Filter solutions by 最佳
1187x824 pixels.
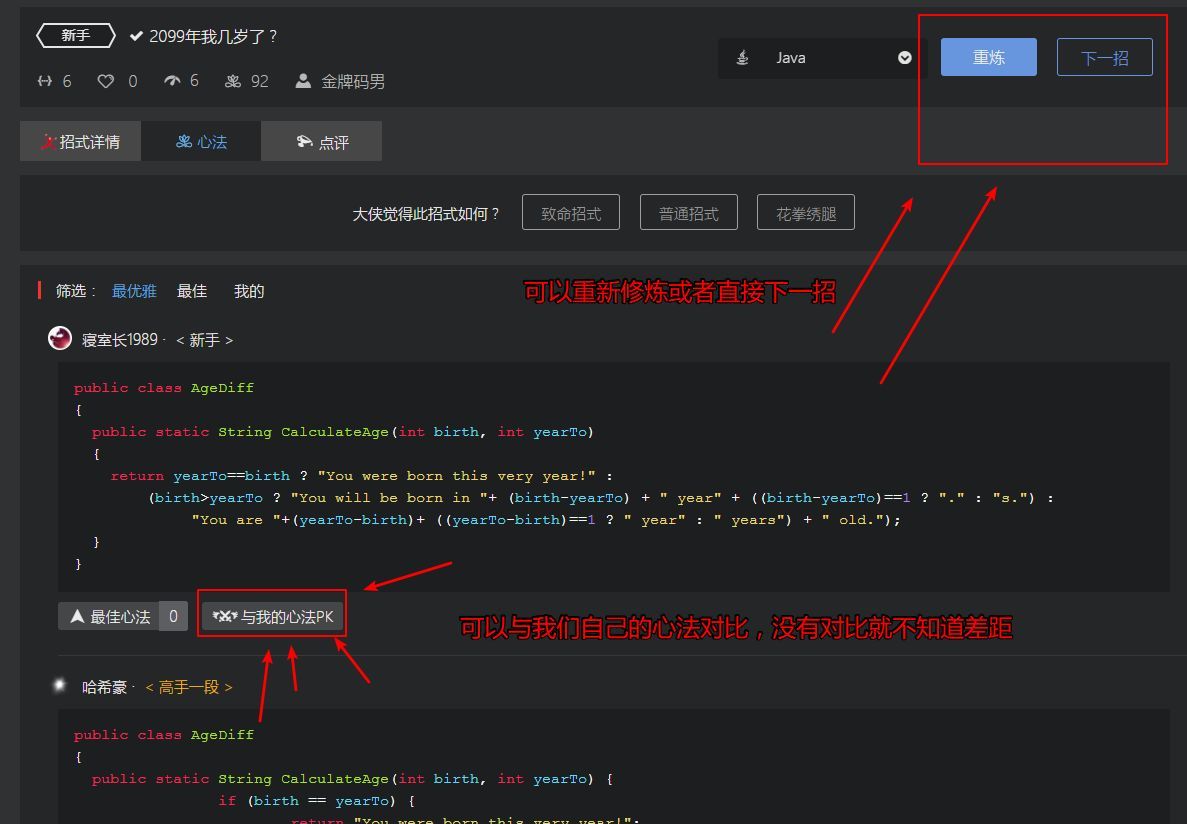(x=192, y=291)
